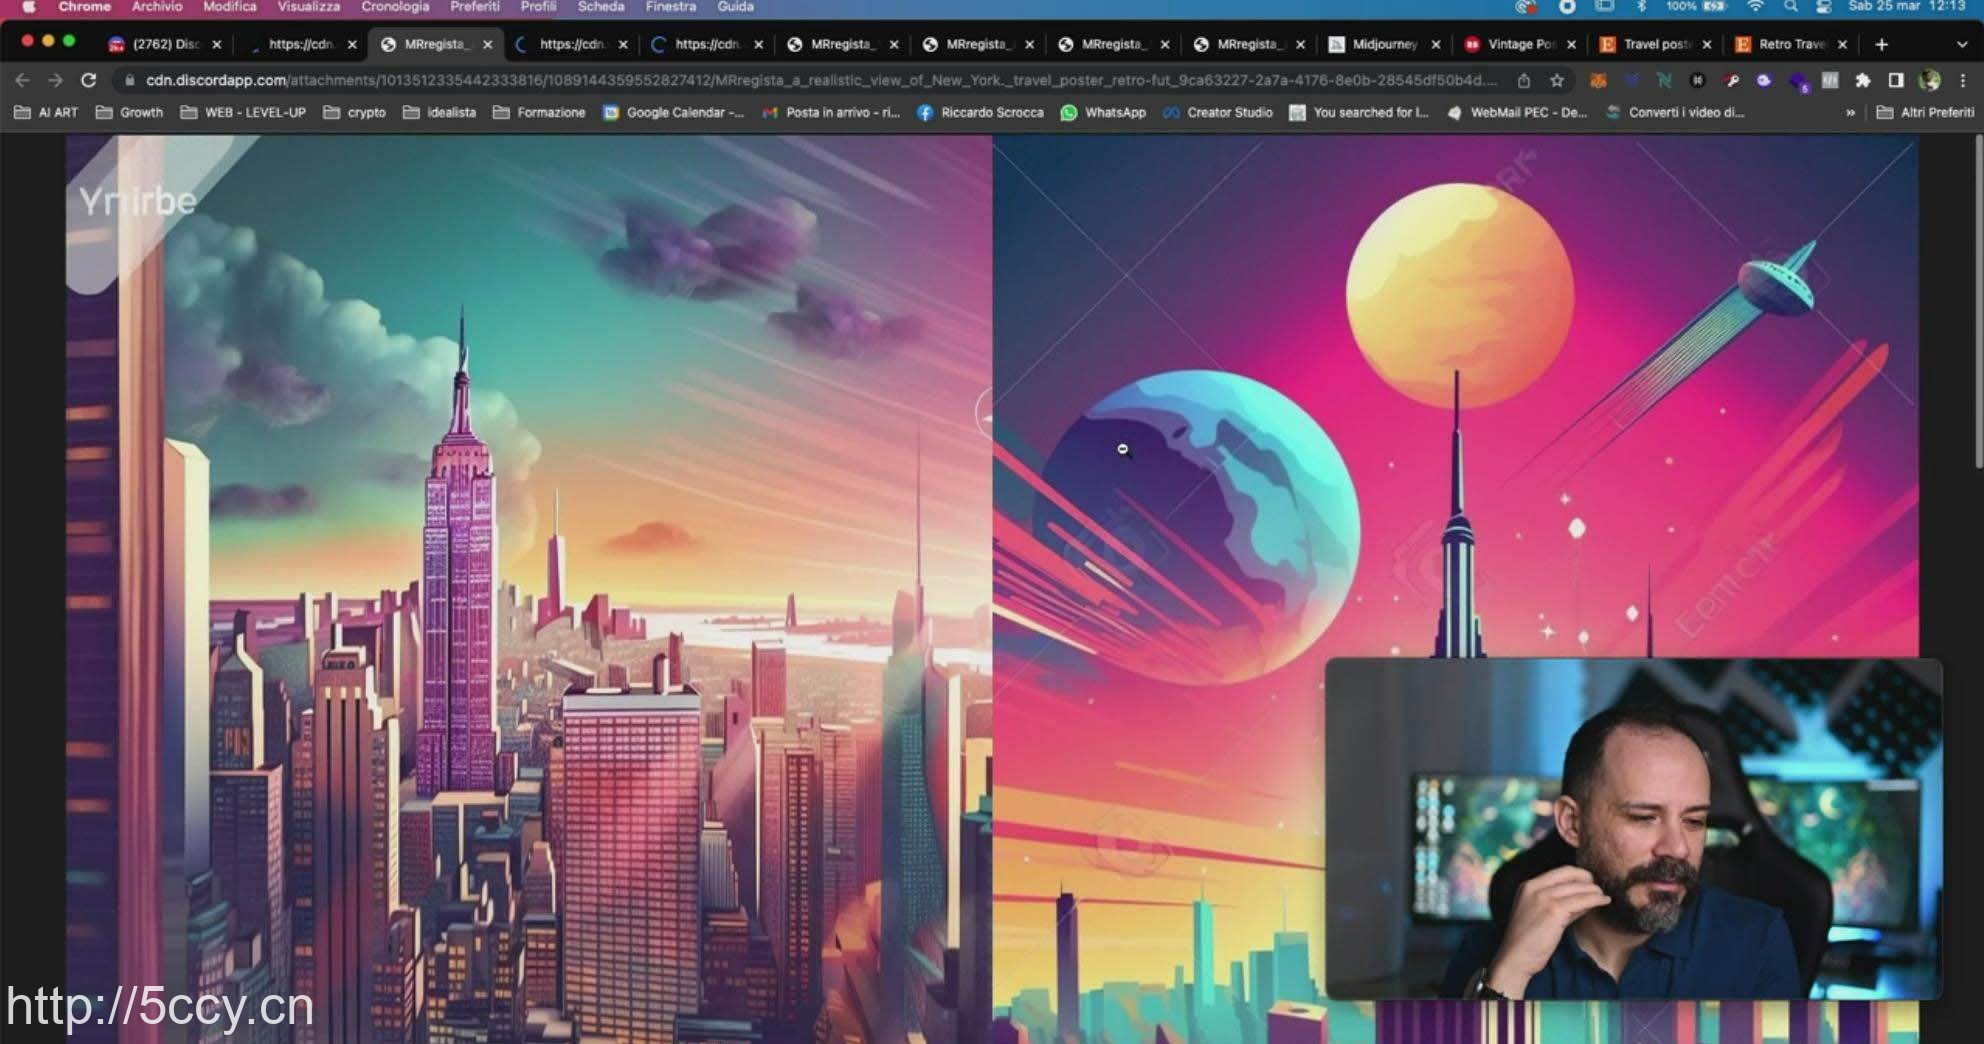Image resolution: width=1984 pixels, height=1044 pixels.
Task: Open battery status showing 100%
Action: (1696, 7)
